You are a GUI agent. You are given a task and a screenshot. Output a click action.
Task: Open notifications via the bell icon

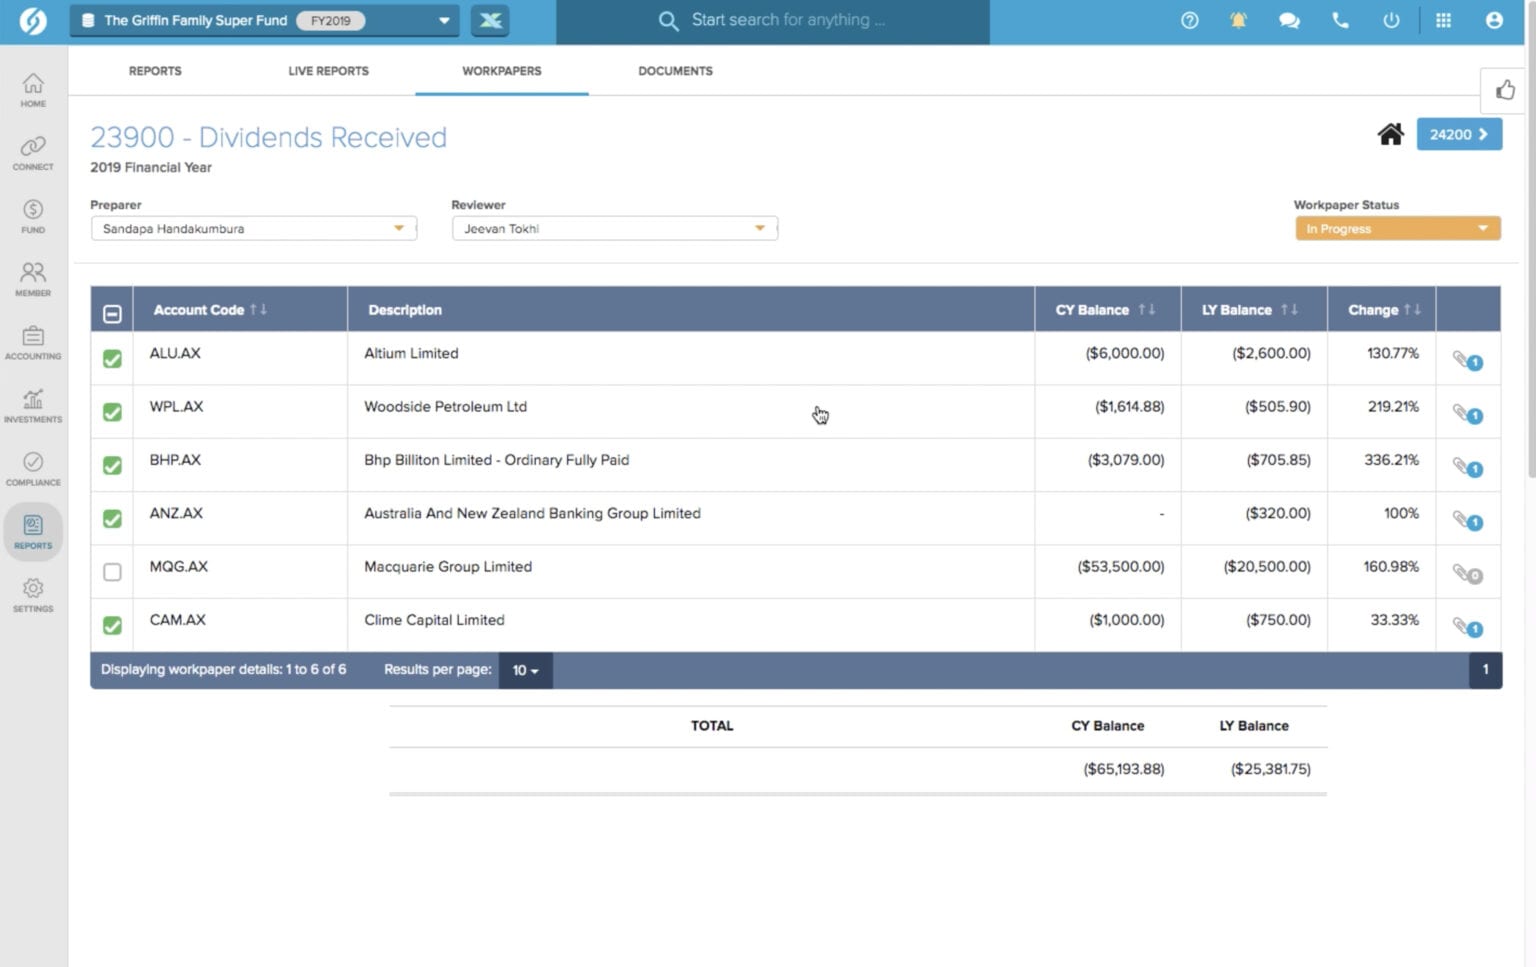(1238, 20)
